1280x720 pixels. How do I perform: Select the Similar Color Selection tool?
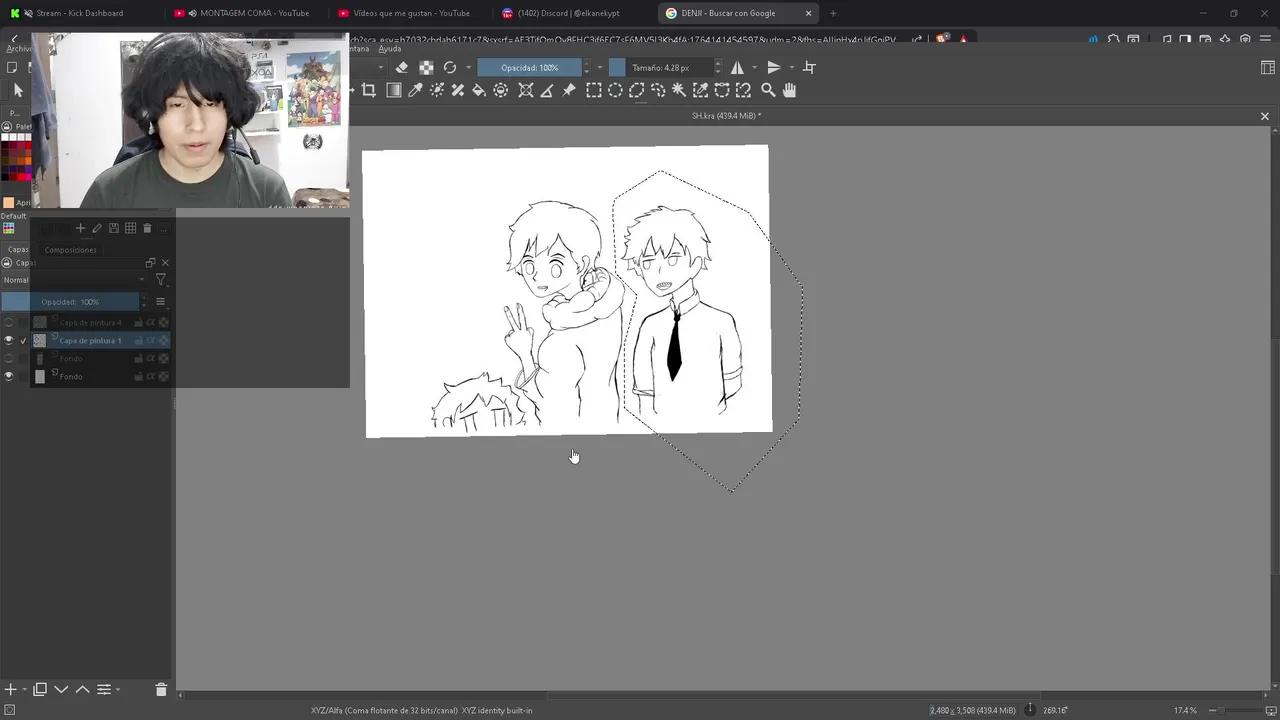click(700, 90)
